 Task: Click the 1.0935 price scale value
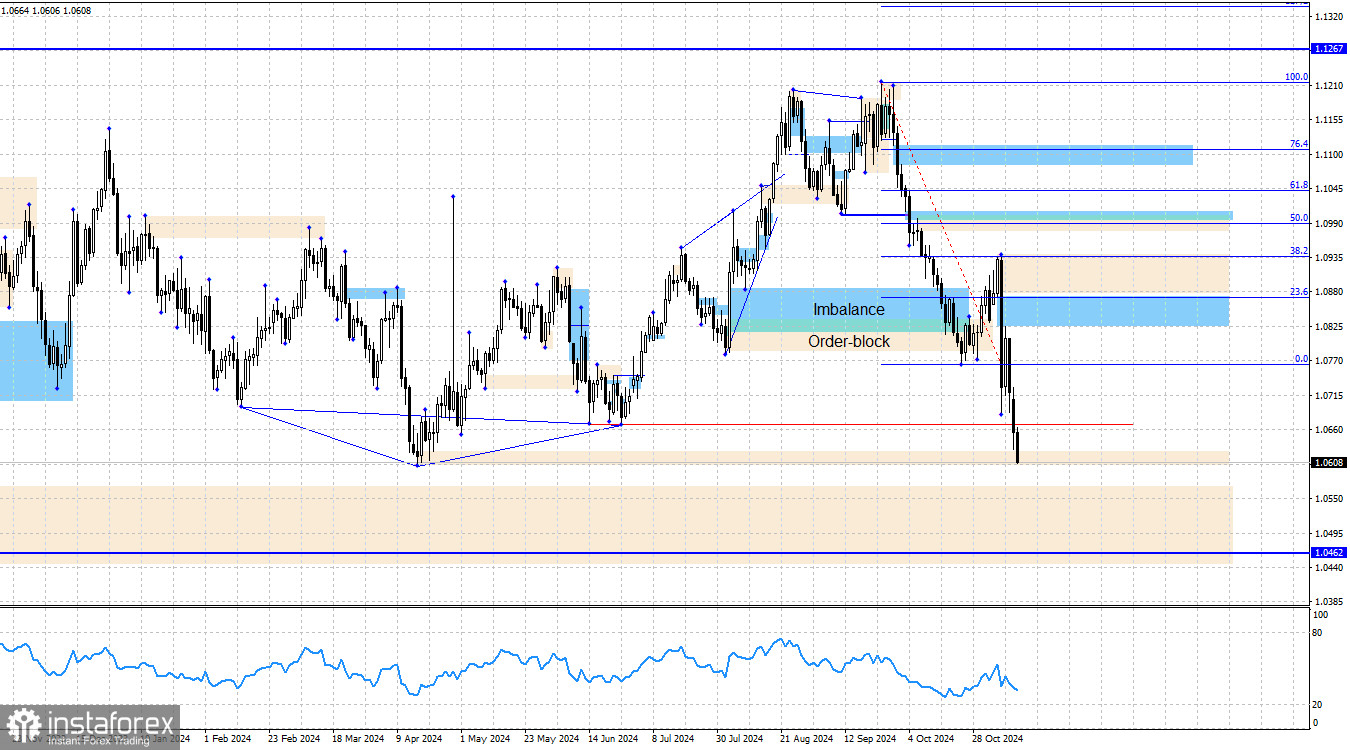pos(1330,258)
